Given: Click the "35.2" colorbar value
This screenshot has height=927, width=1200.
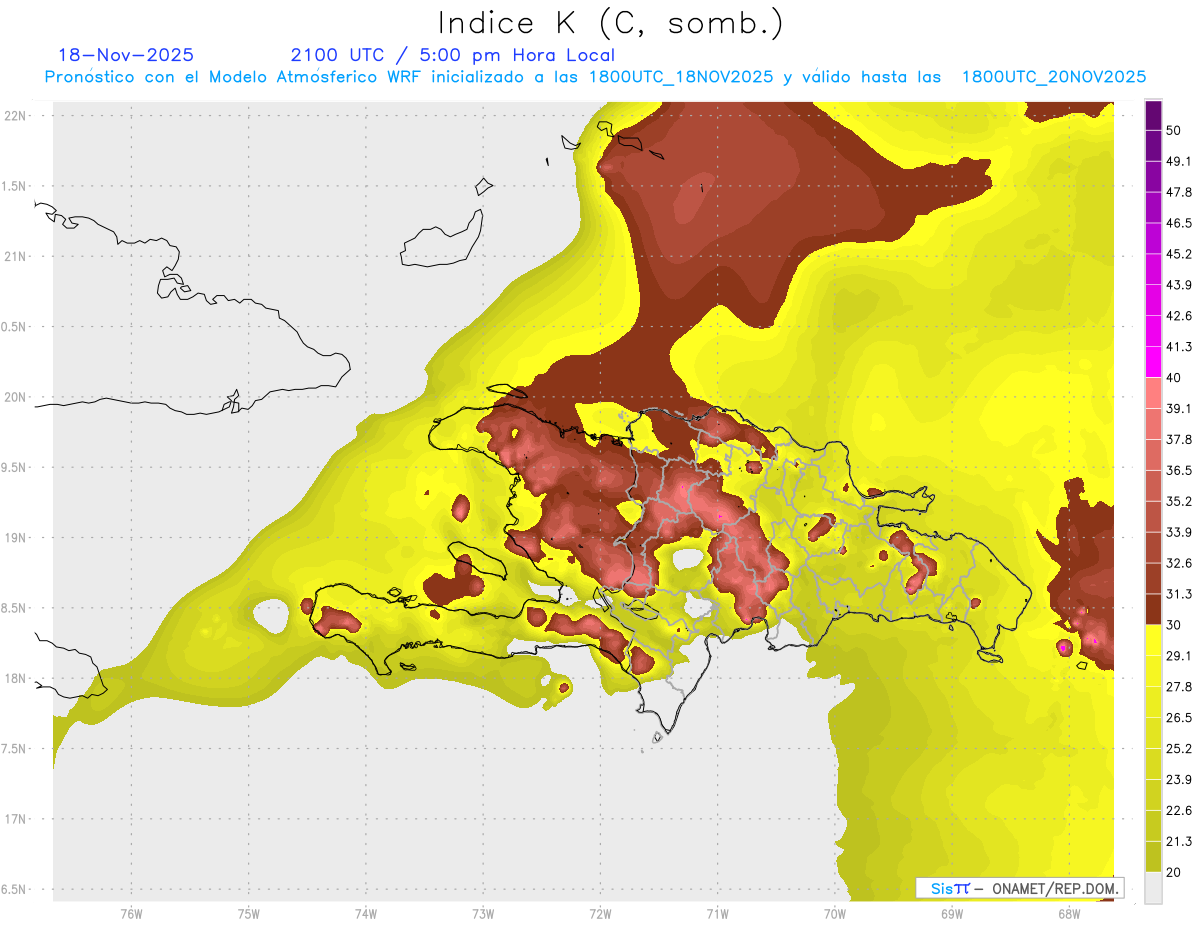Looking at the screenshot, I should (1179, 501).
